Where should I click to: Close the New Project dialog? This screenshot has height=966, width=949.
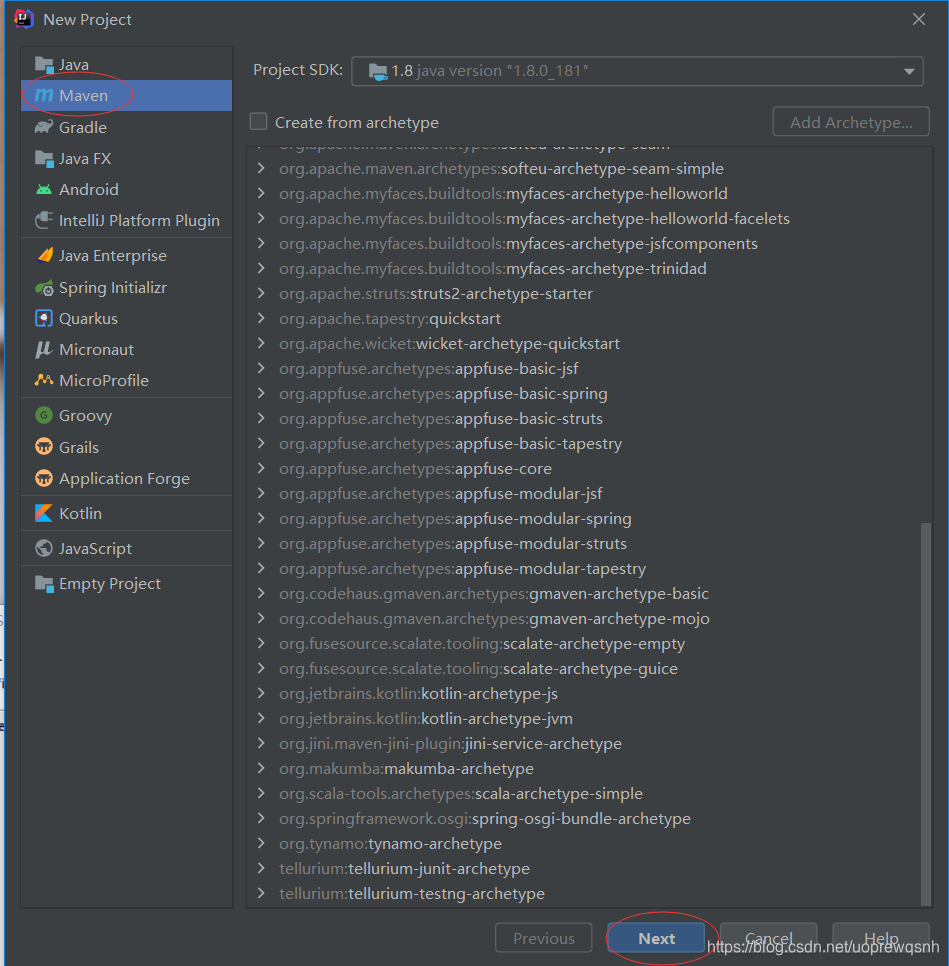(919, 19)
